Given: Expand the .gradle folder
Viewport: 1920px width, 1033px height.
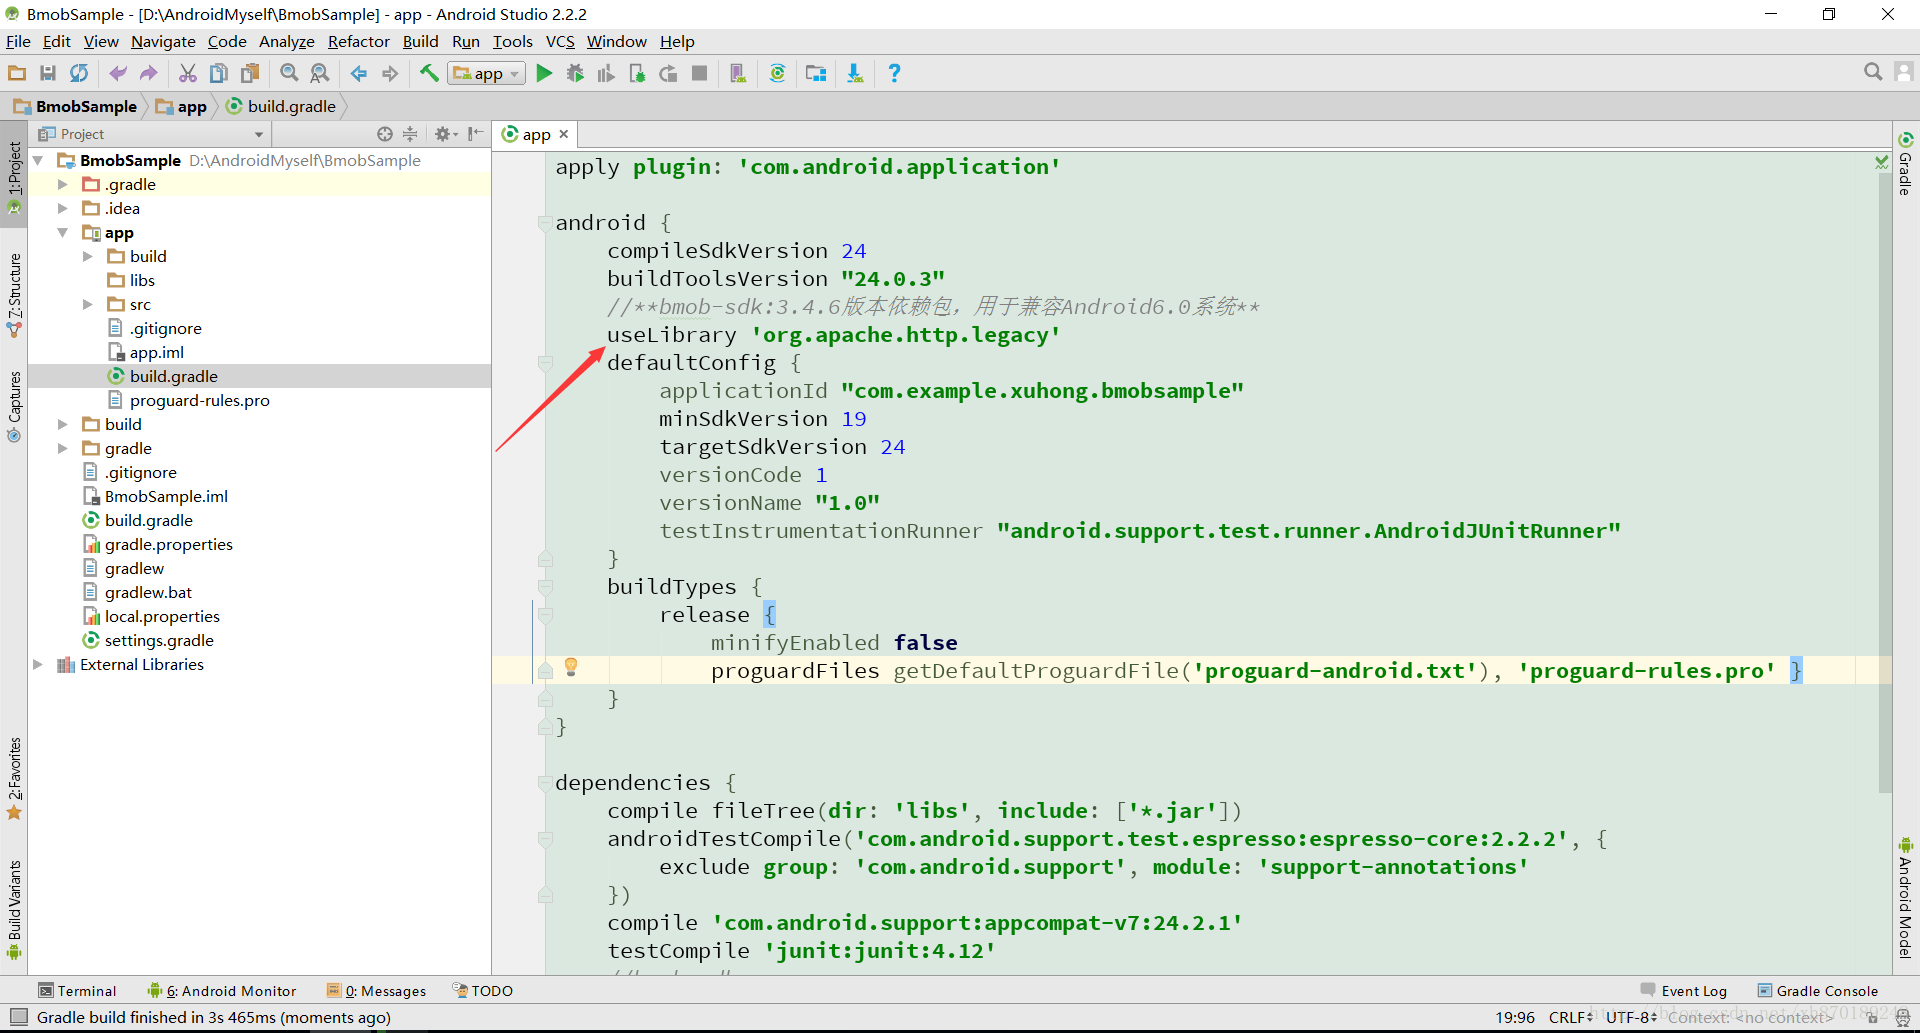Looking at the screenshot, I should tap(62, 184).
